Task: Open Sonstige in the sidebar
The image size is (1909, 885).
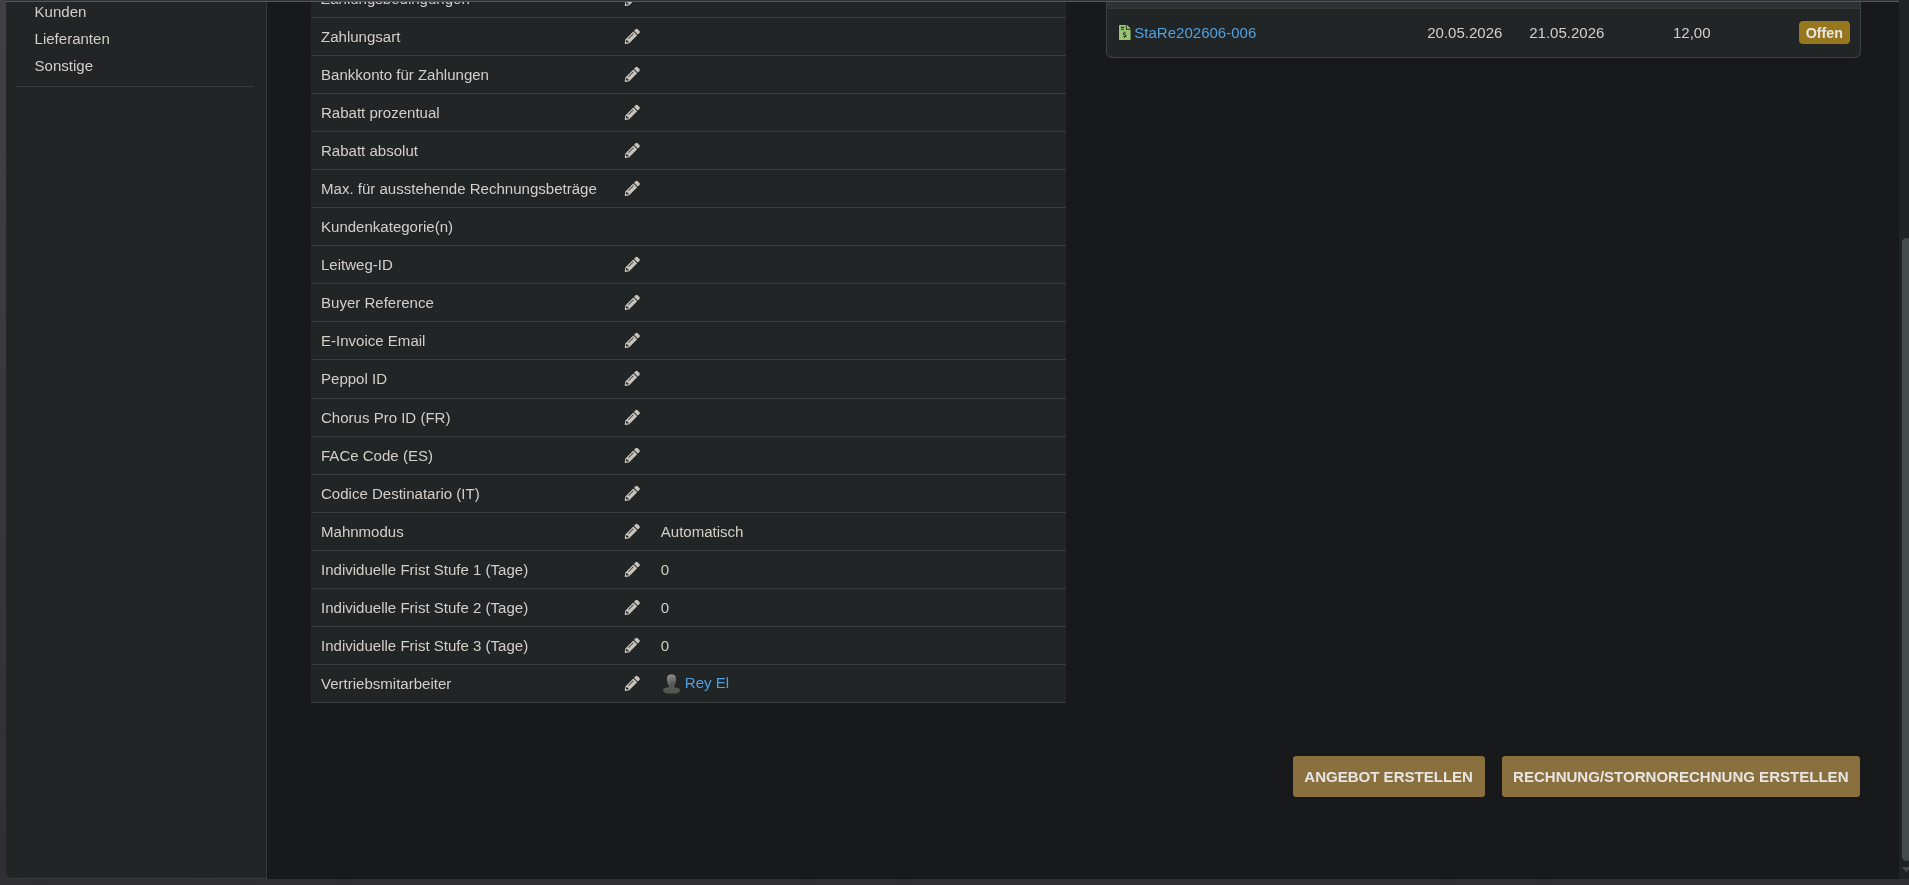Action: [x=63, y=66]
